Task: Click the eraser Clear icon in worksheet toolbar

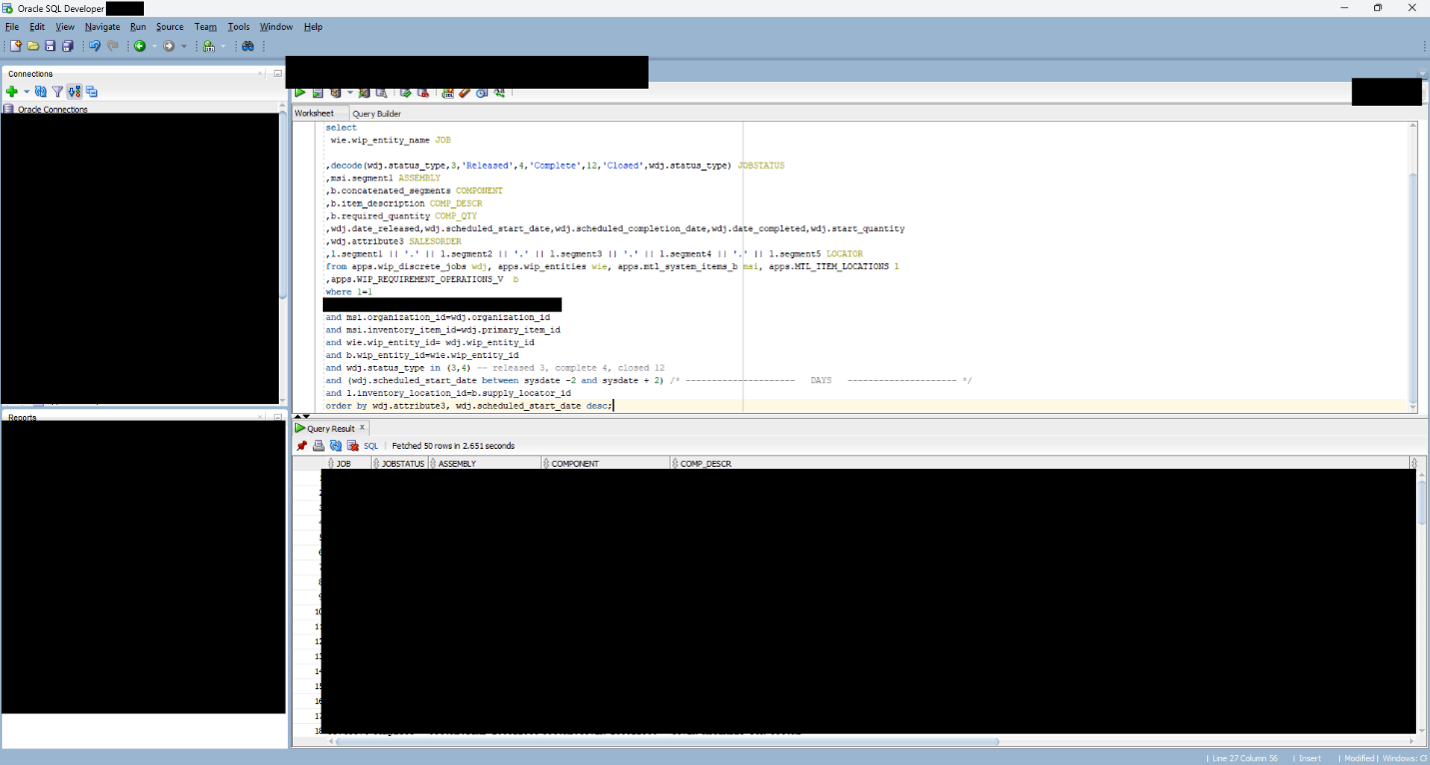Action: [x=464, y=93]
